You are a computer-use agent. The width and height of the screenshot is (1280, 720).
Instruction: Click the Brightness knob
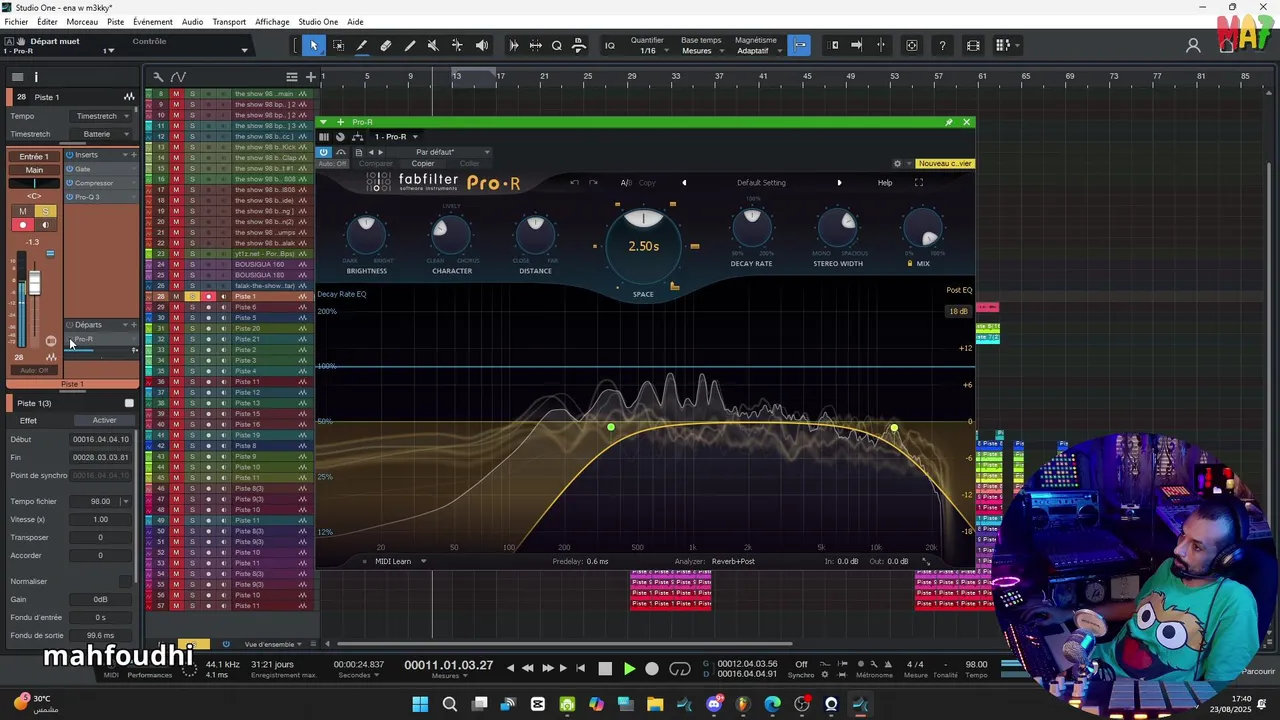366,235
